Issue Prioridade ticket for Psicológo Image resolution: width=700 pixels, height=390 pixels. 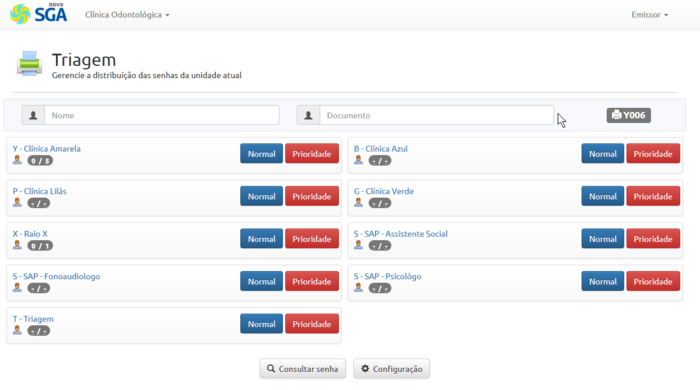653,282
